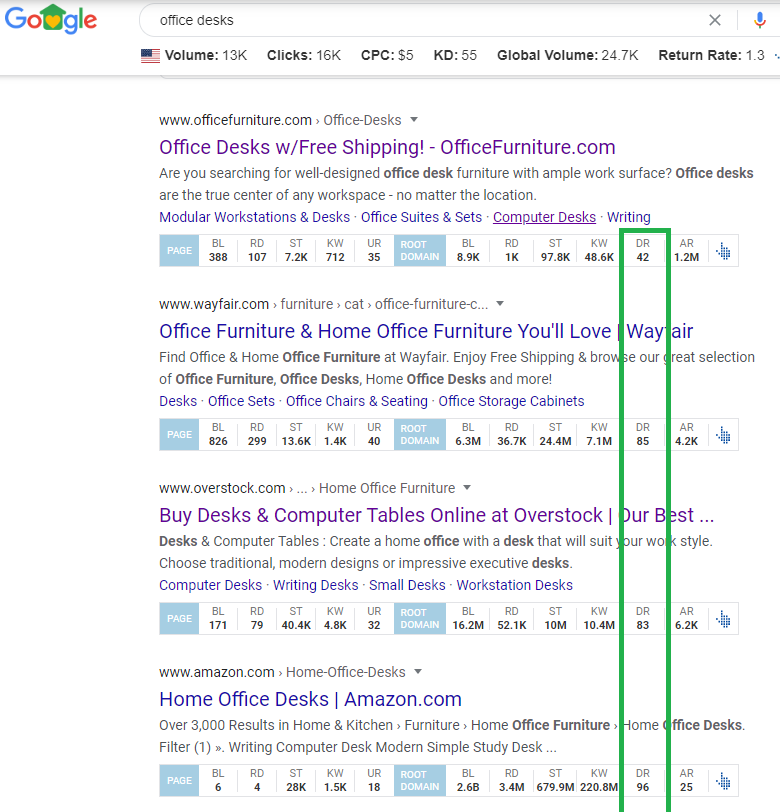Open Office Desks w/Free Shipping result title
Screen dimensions: 780x812
(387, 147)
